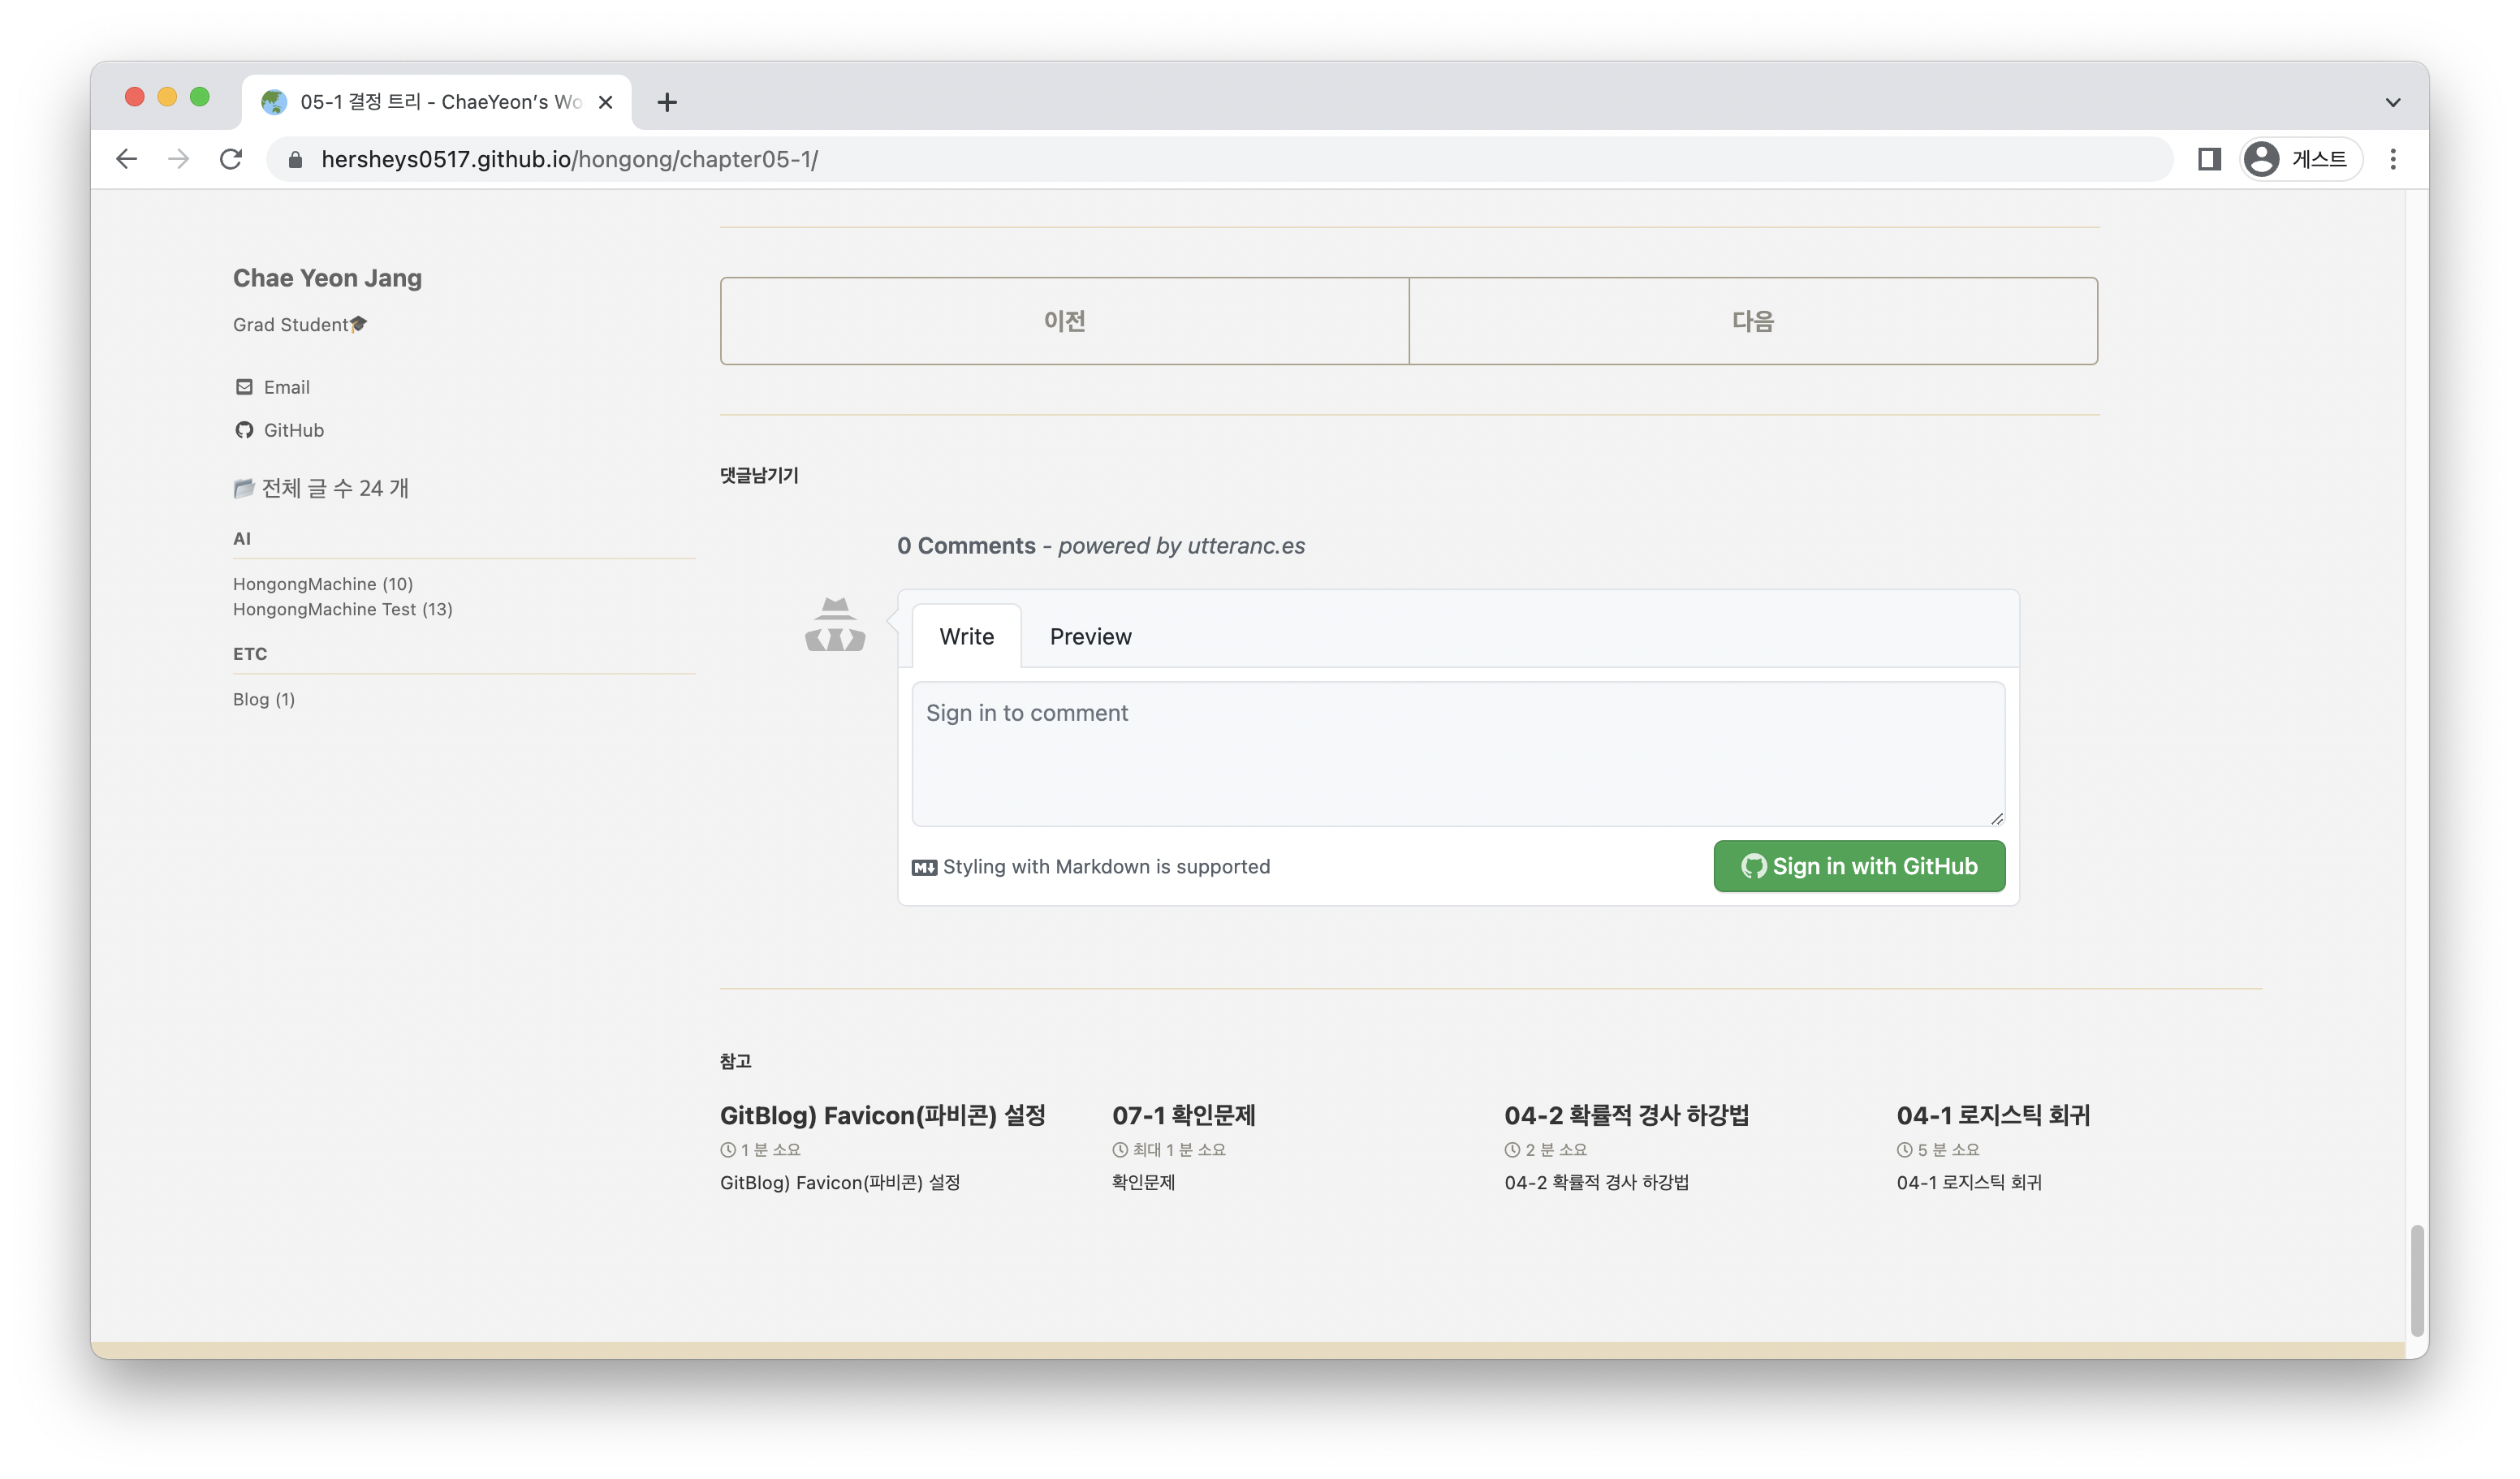Click the browser forward arrow
The height and width of the screenshot is (1479, 2520).
click(178, 159)
